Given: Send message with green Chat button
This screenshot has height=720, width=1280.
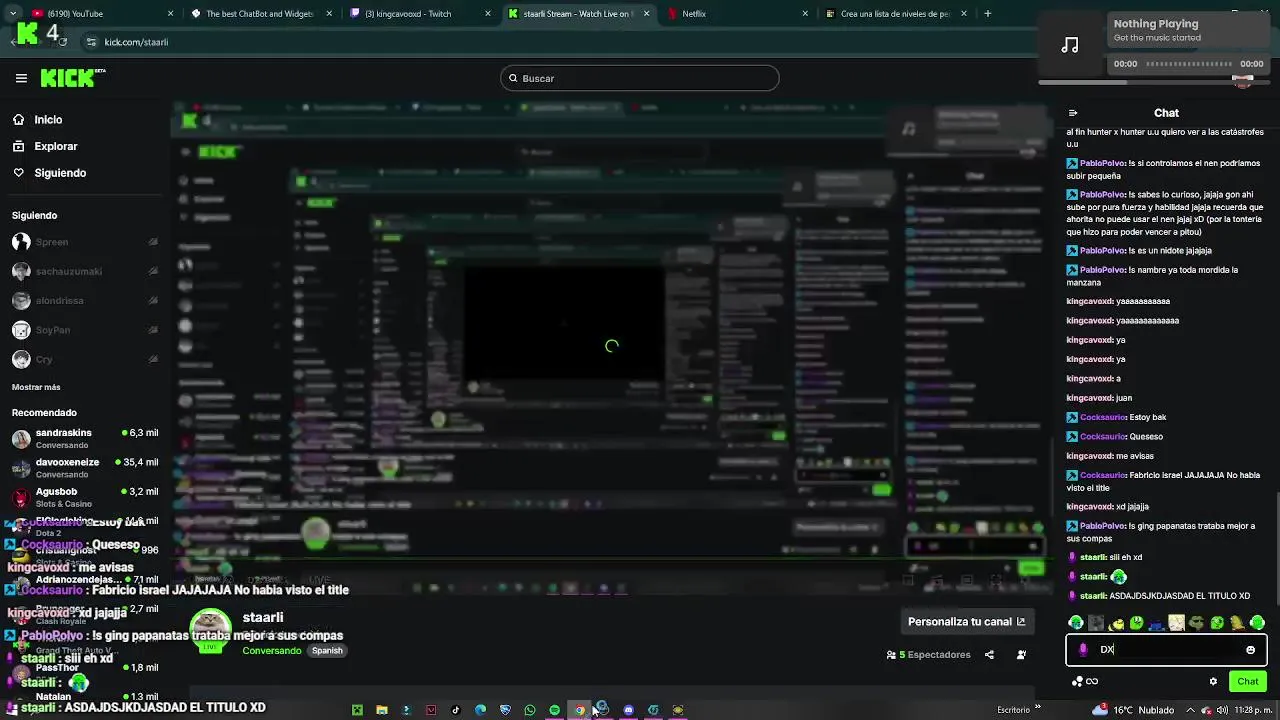Looking at the screenshot, I should tap(1248, 681).
